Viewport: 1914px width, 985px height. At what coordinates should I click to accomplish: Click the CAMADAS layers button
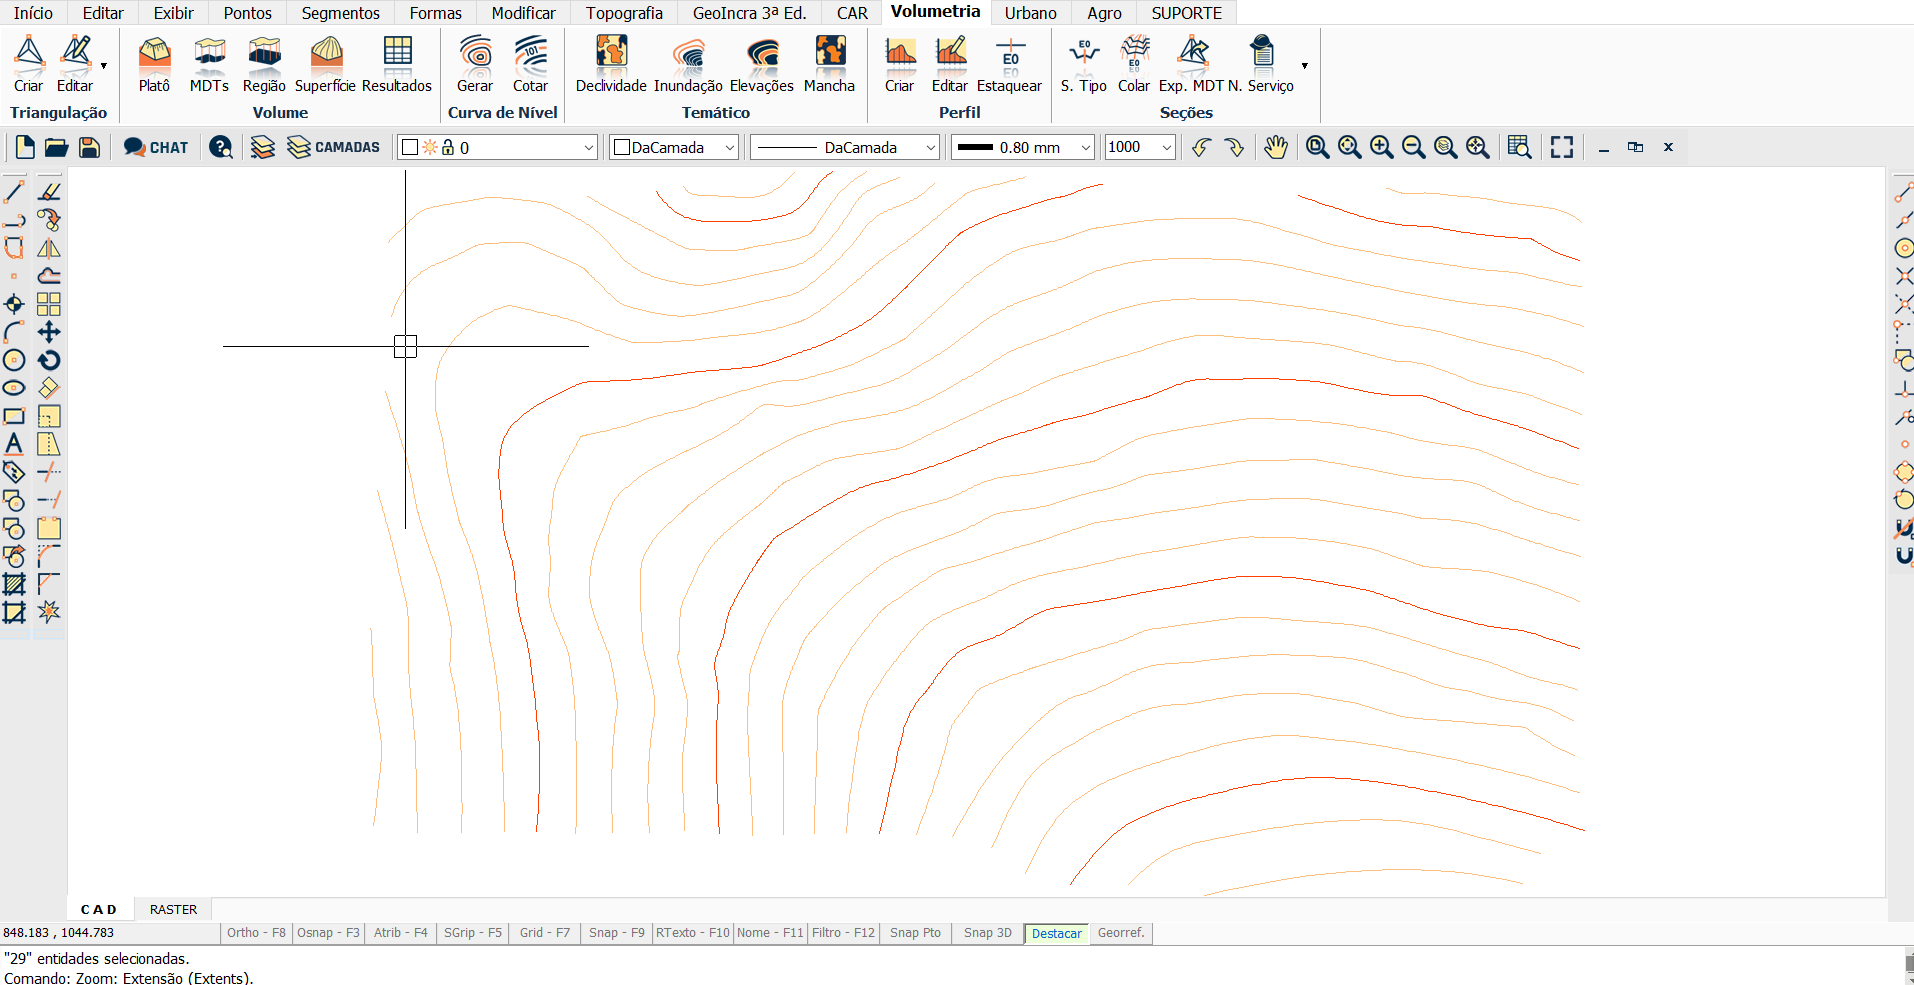point(334,148)
